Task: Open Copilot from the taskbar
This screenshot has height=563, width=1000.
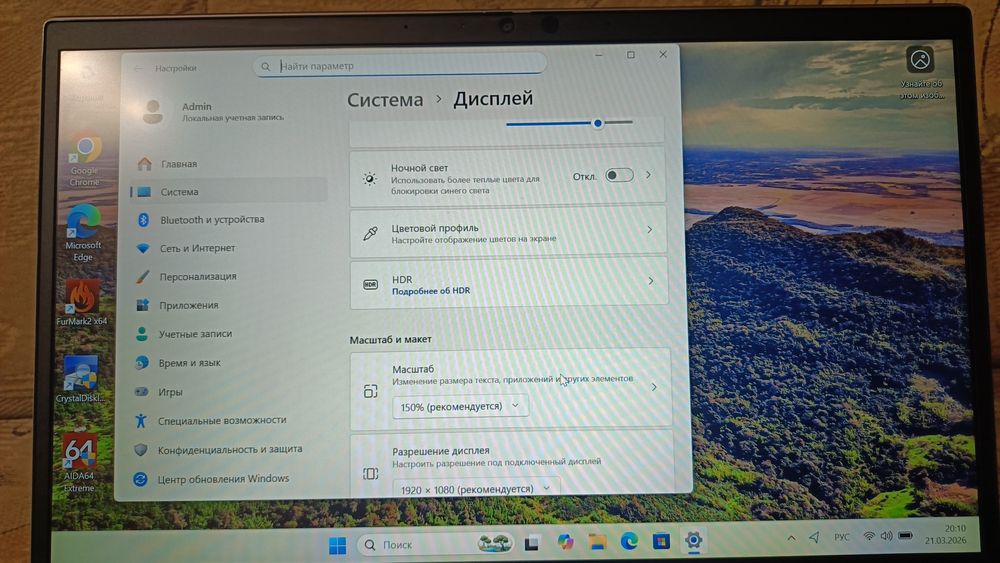Action: (565, 542)
